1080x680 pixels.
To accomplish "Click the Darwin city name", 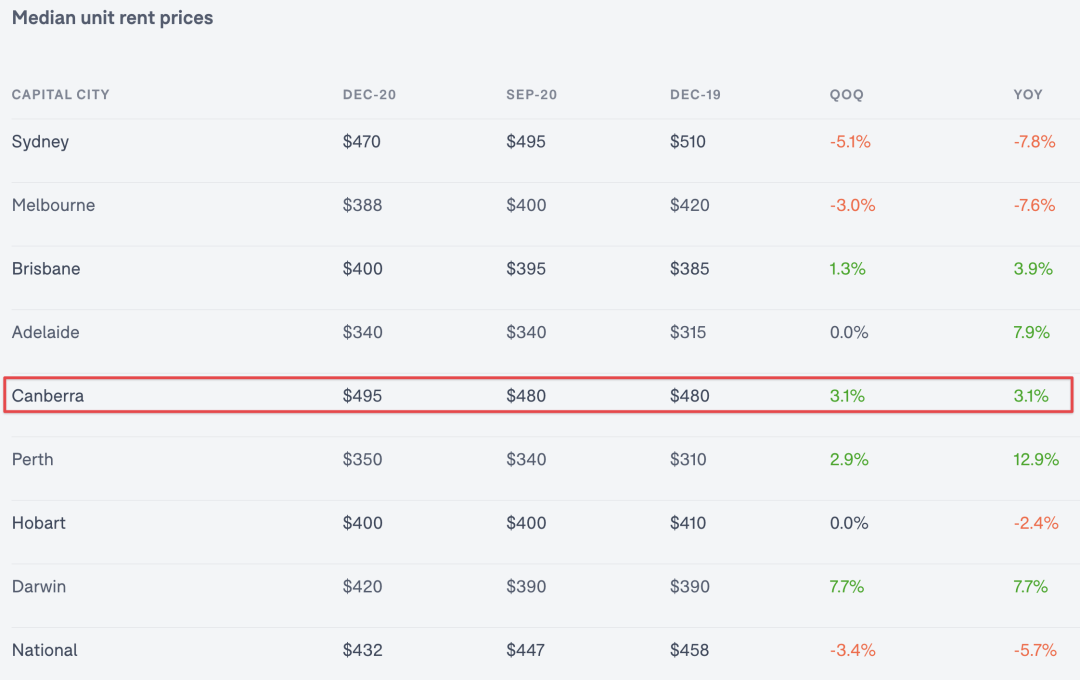I will click(39, 586).
